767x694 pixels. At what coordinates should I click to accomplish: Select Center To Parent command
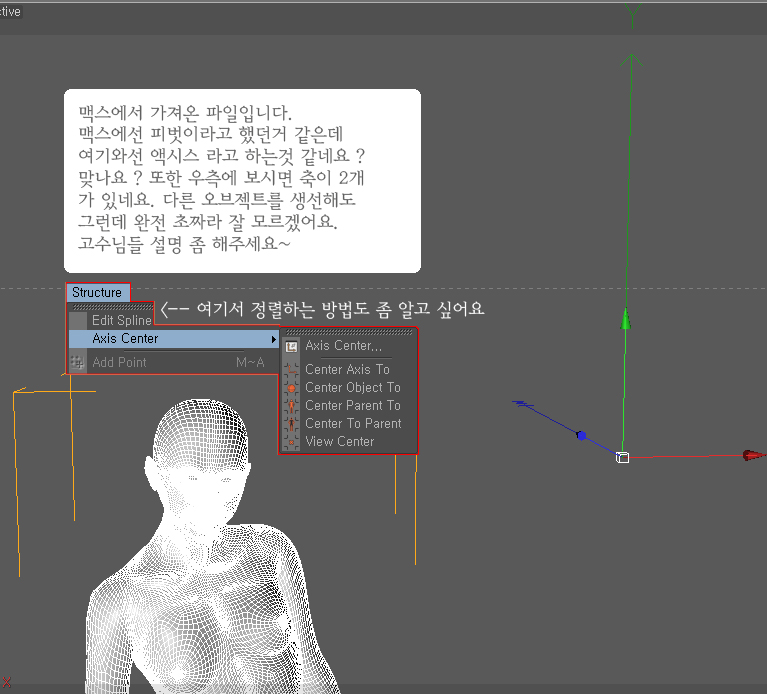pyautogui.click(x=349, y=424)
